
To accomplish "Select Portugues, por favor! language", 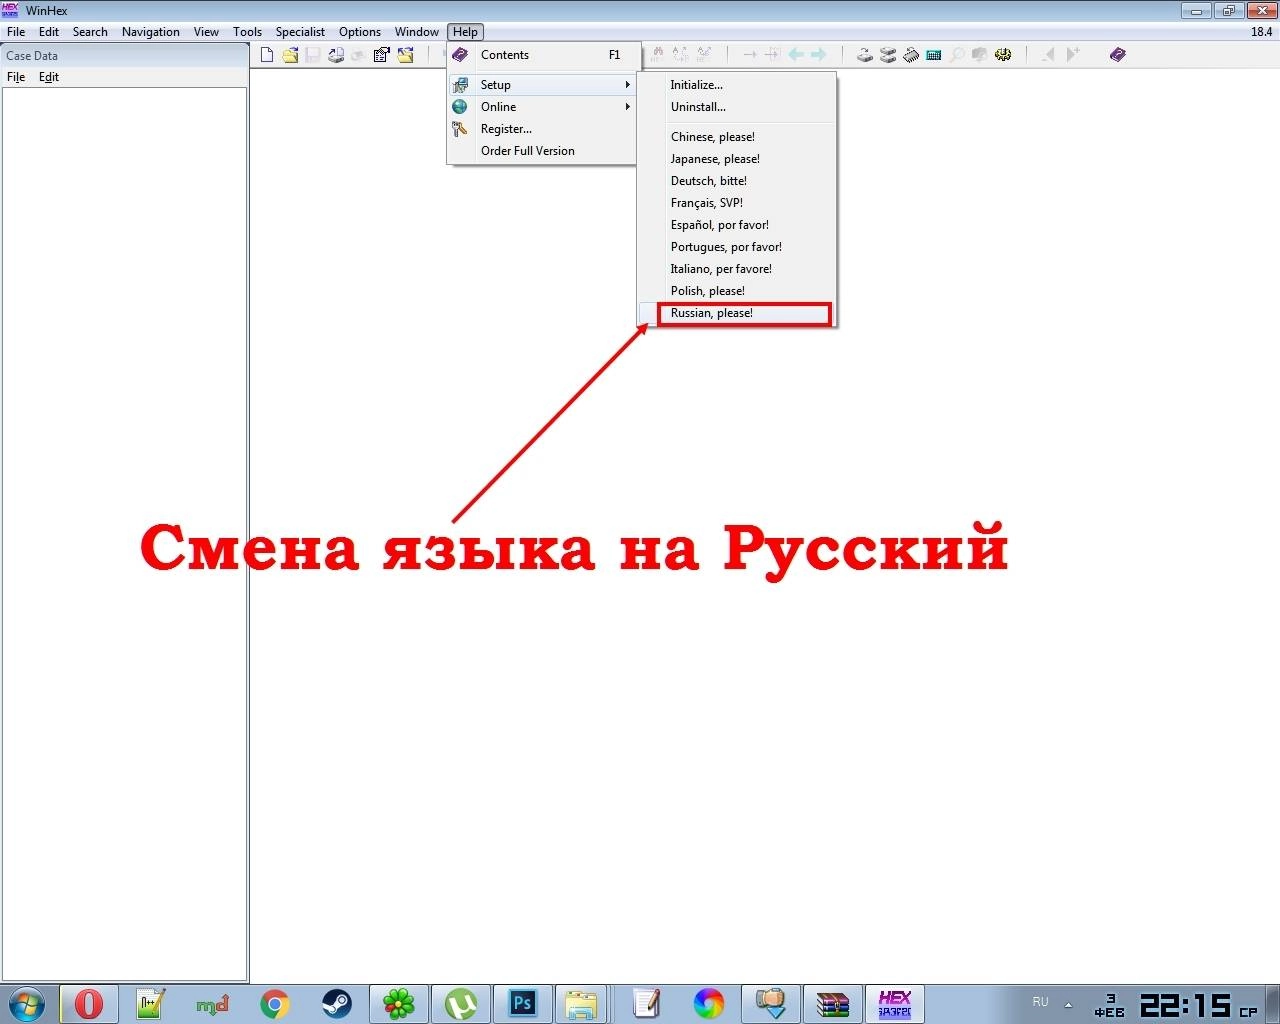I will [737, 247].
